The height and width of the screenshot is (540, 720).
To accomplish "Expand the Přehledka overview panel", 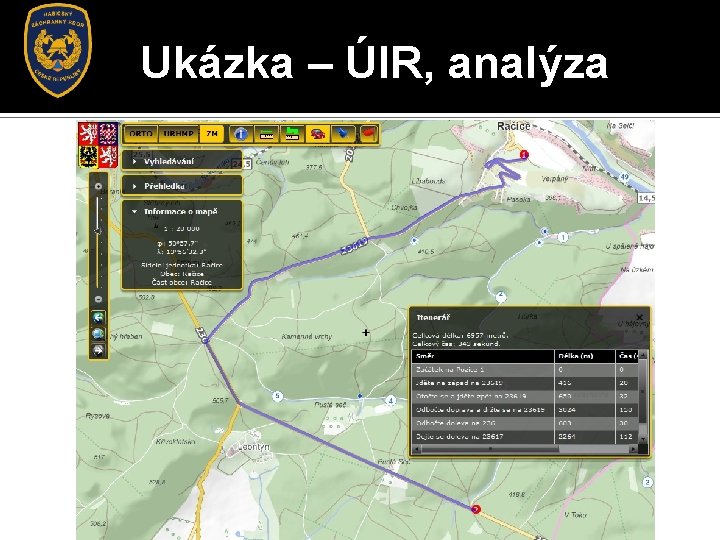I will 182,186.
